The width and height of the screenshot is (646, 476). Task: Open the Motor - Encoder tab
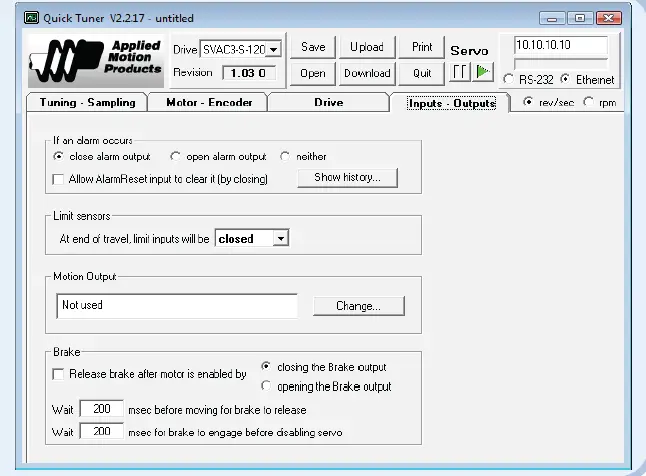(209, 102)
